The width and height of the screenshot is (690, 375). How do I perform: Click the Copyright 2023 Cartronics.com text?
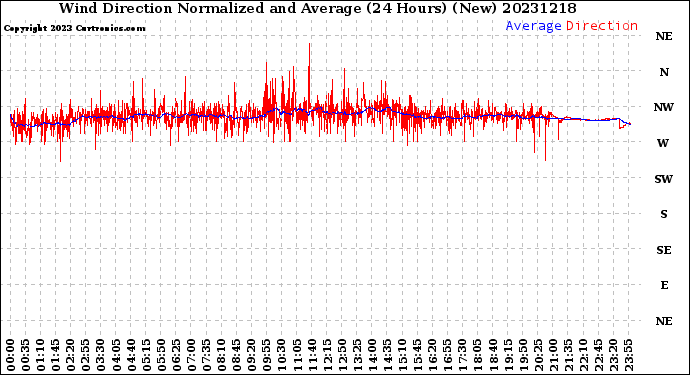click(74, 29)
